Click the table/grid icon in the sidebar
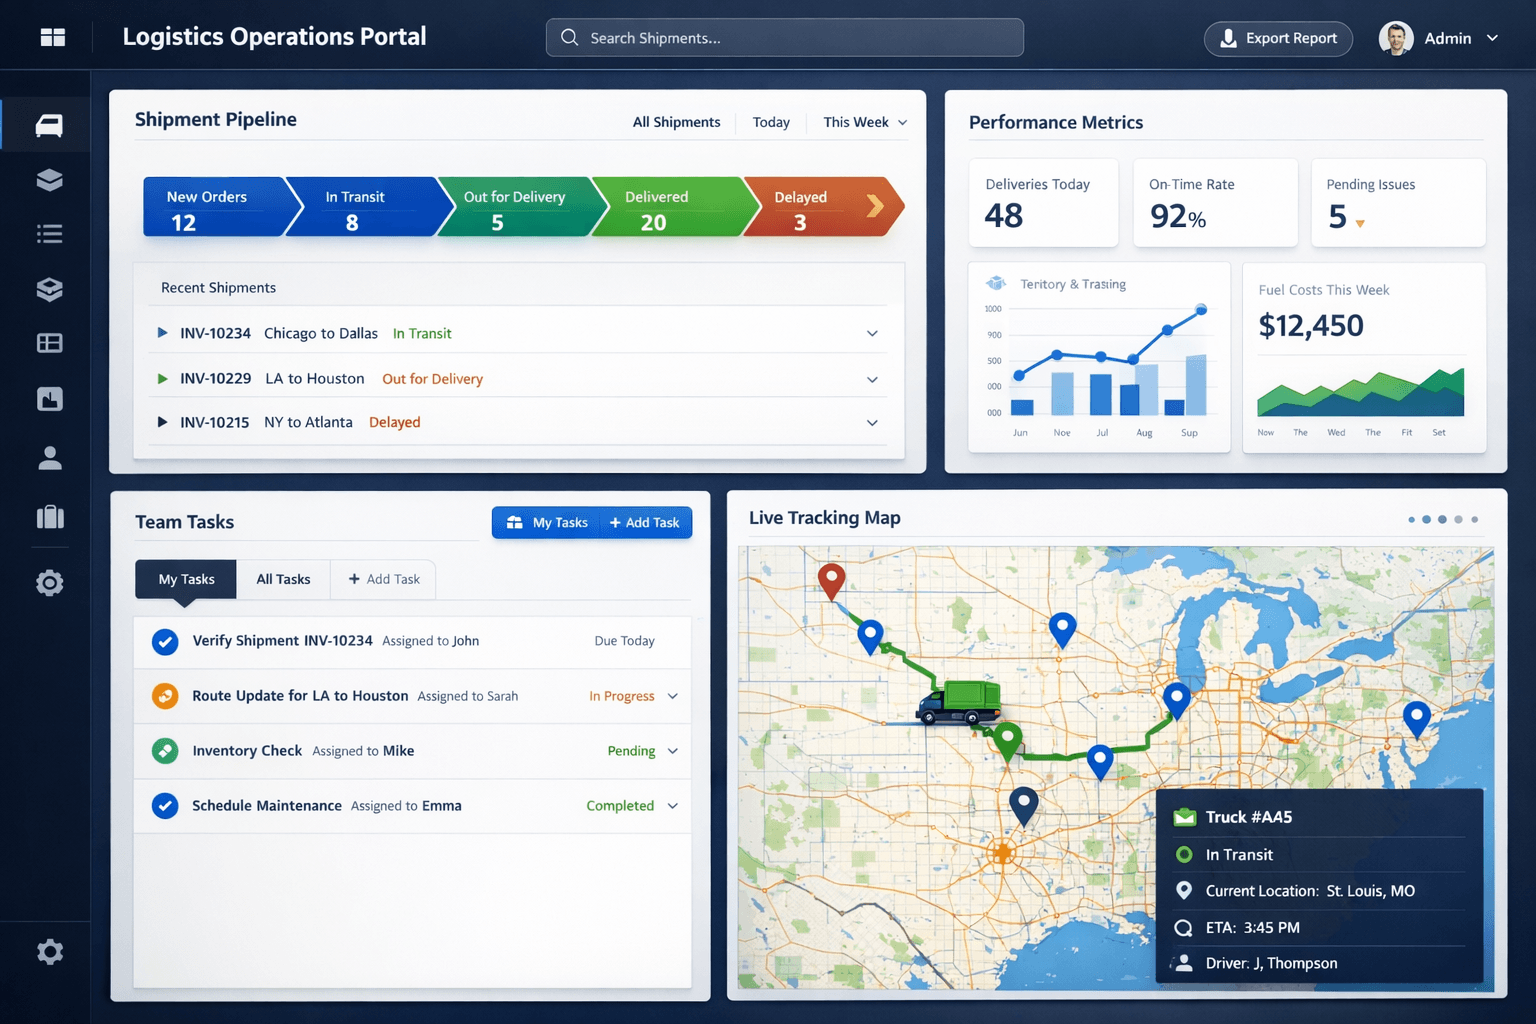This screenshot has width=1536, height=1024. click(49, 342)
